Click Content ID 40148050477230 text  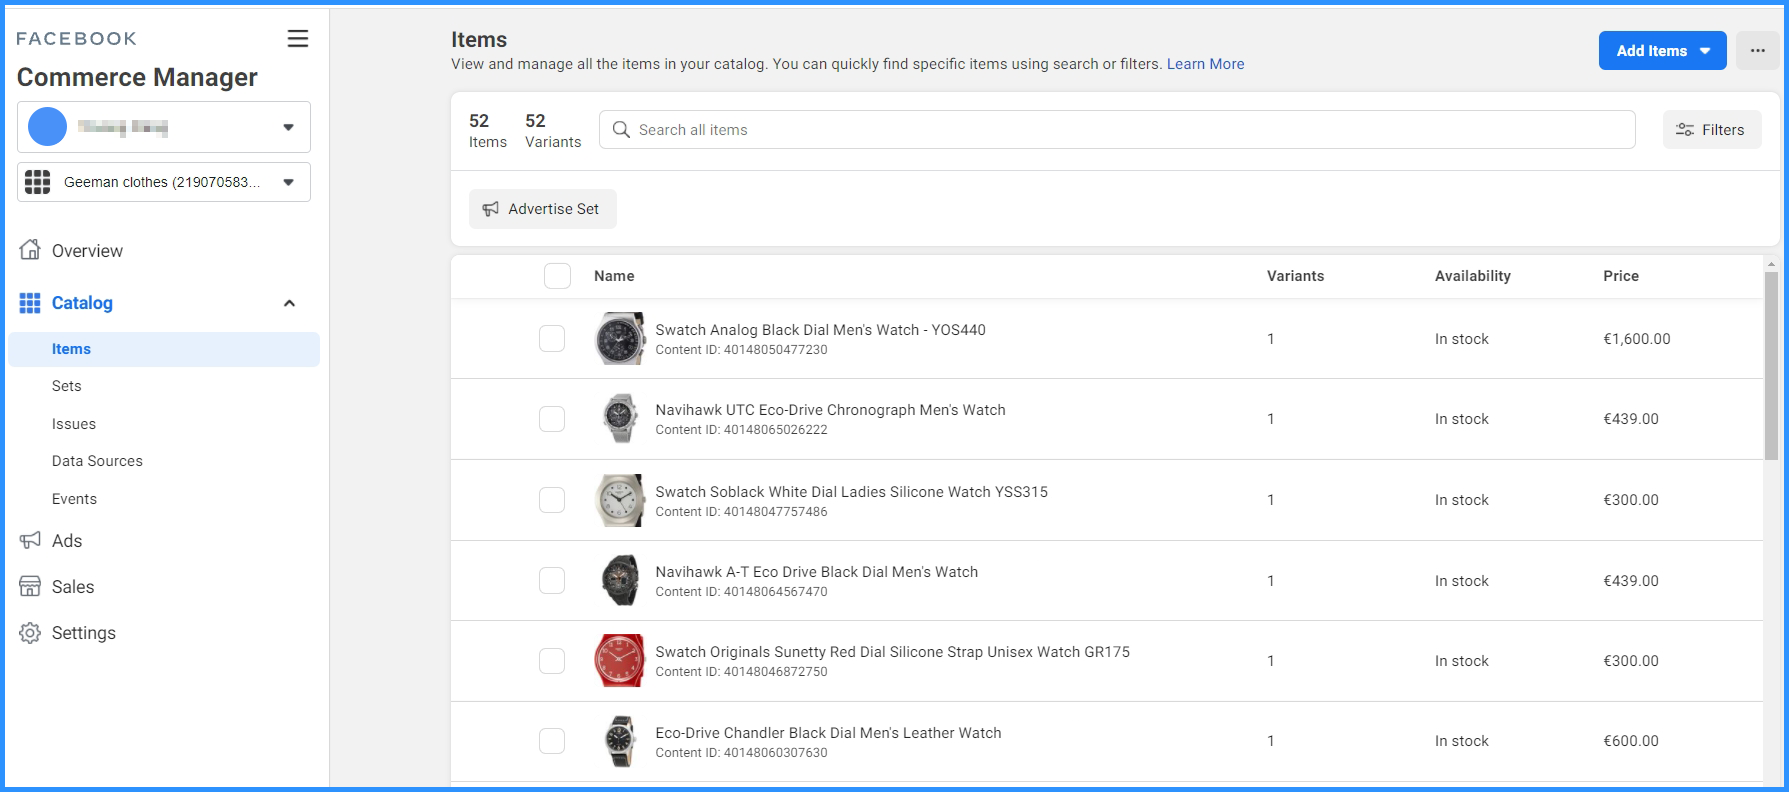click(x=741, y=350)
